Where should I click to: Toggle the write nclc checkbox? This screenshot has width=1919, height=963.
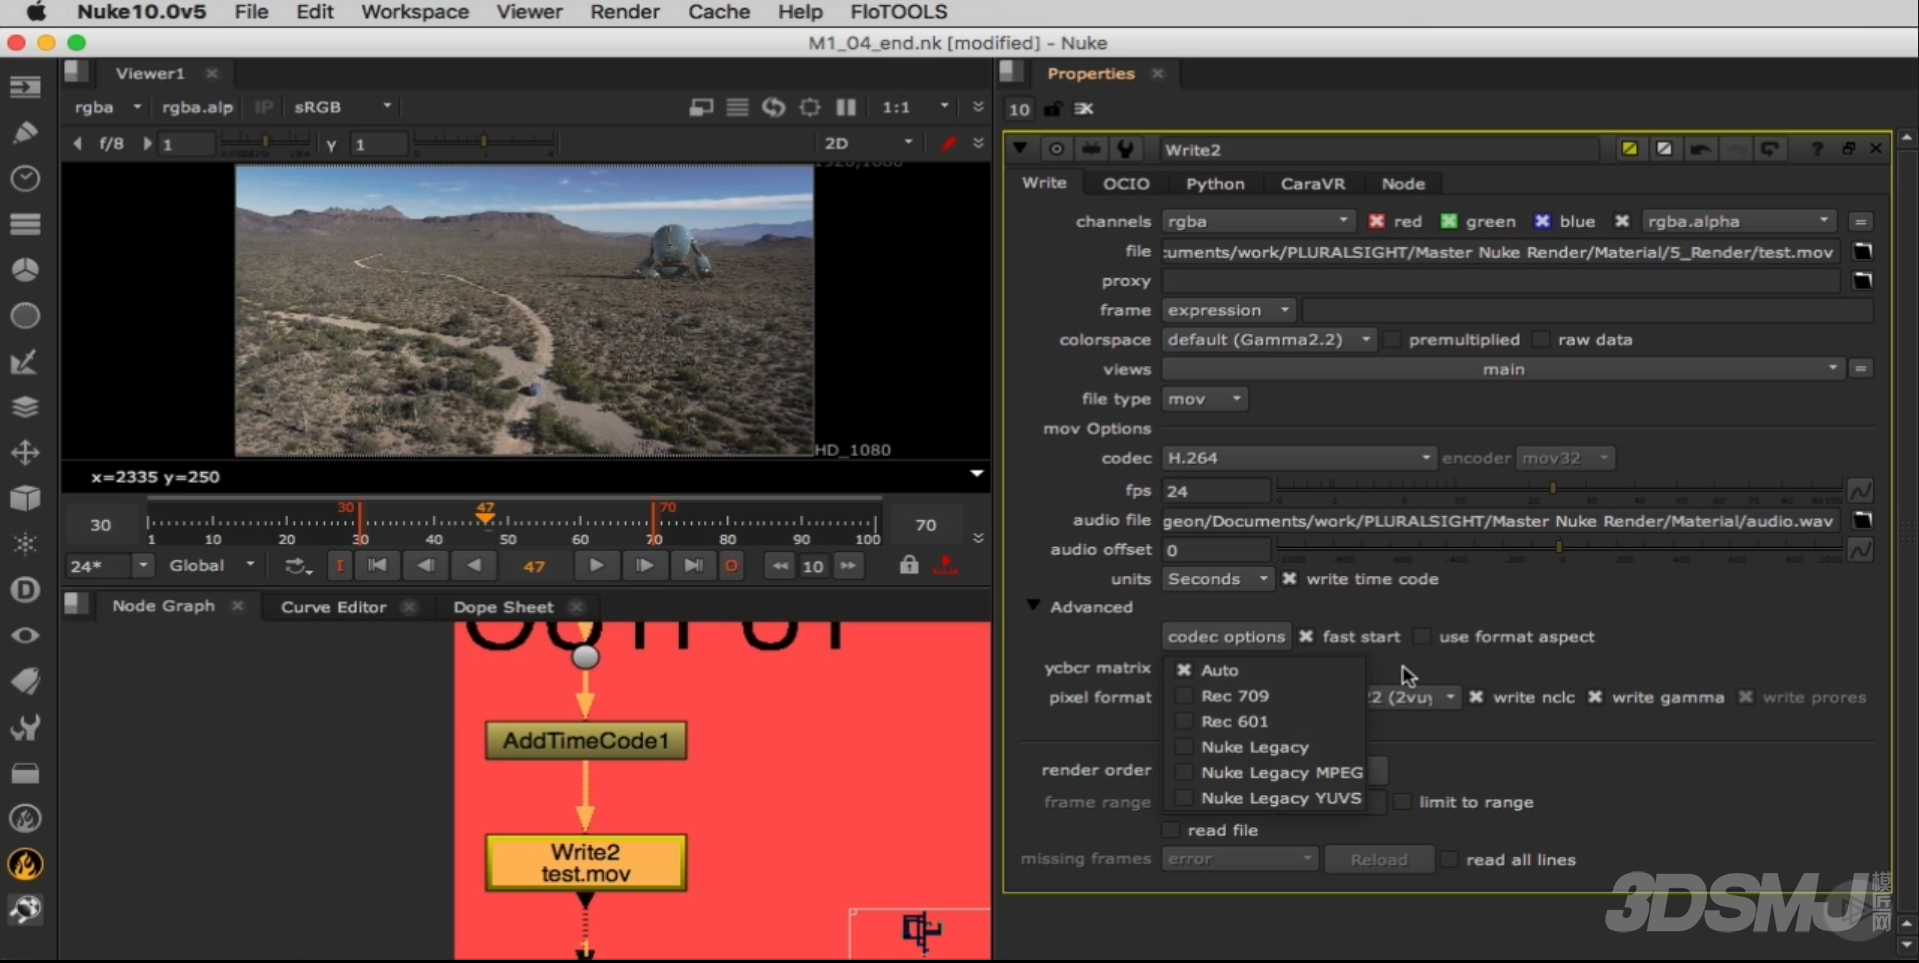coord(1476,697)
